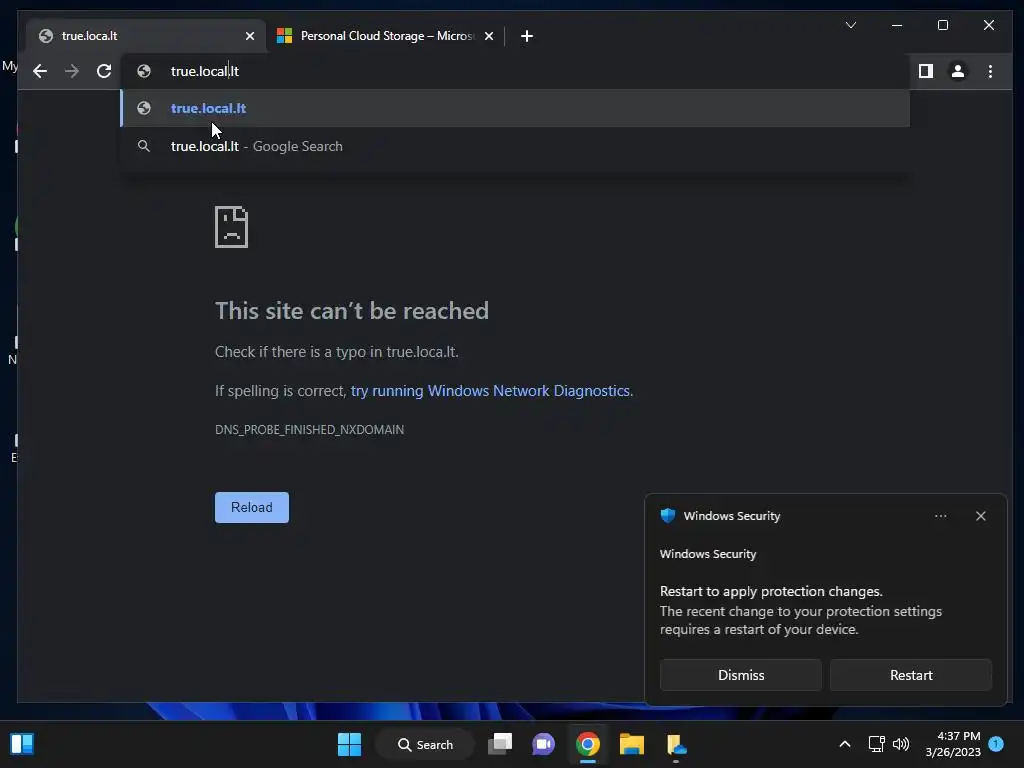The image size is (1024, 768).
Task: Open the Widgets panel icon on the taskbar
Action: (22, 744)
